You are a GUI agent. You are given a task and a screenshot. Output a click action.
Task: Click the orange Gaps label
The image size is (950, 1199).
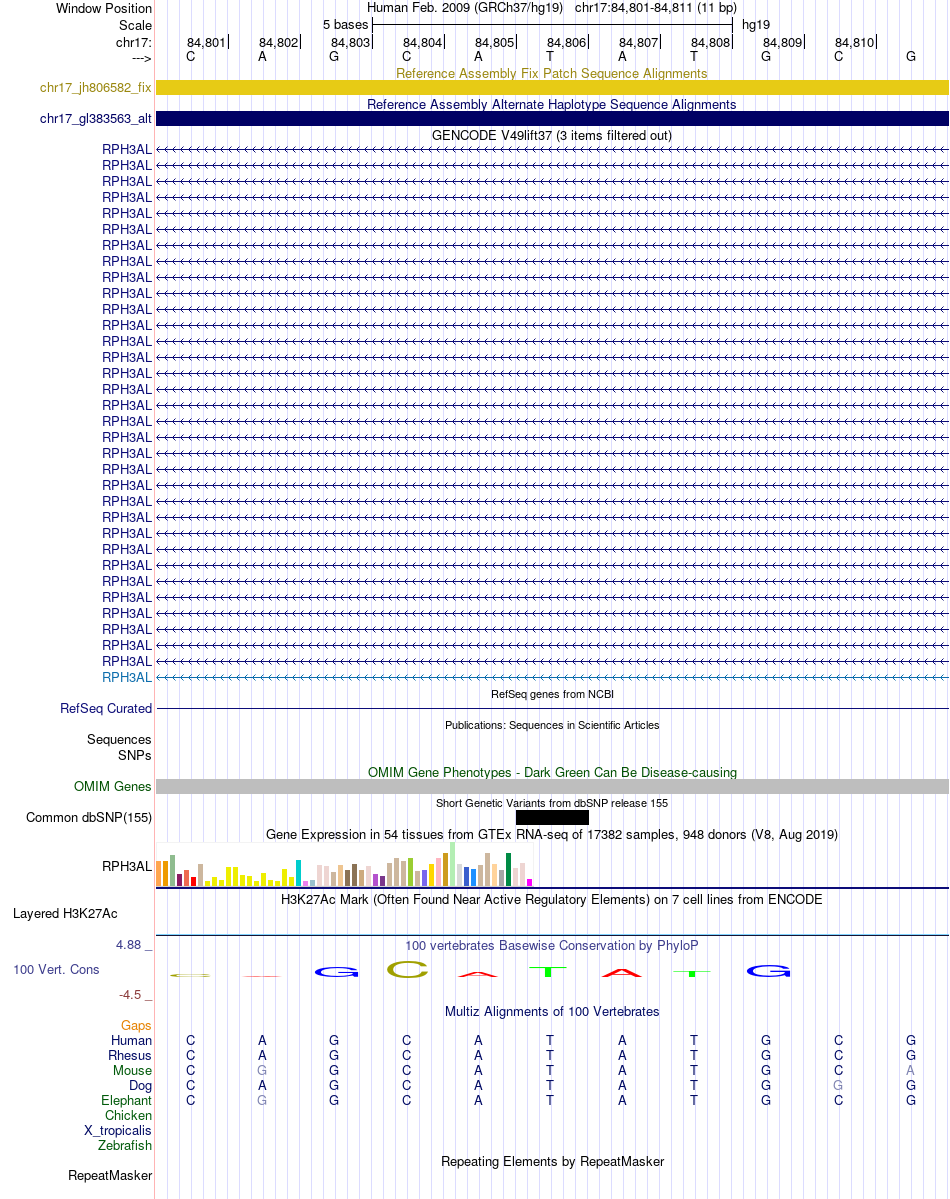tap(136, 1025)
